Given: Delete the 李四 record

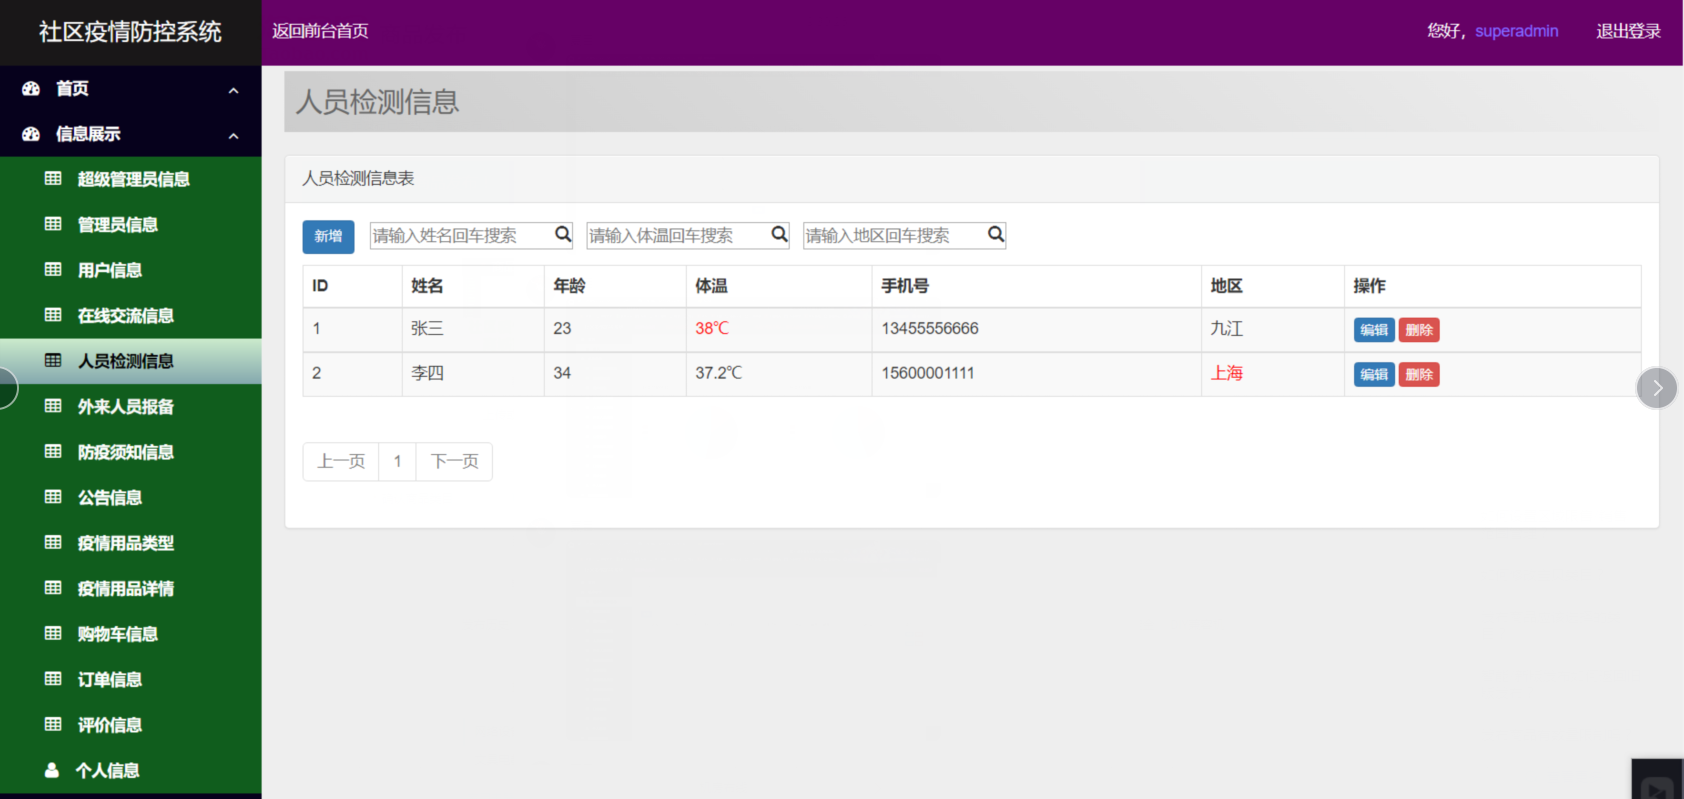Looking at the screenshot, I should (x=1419, y=374).
